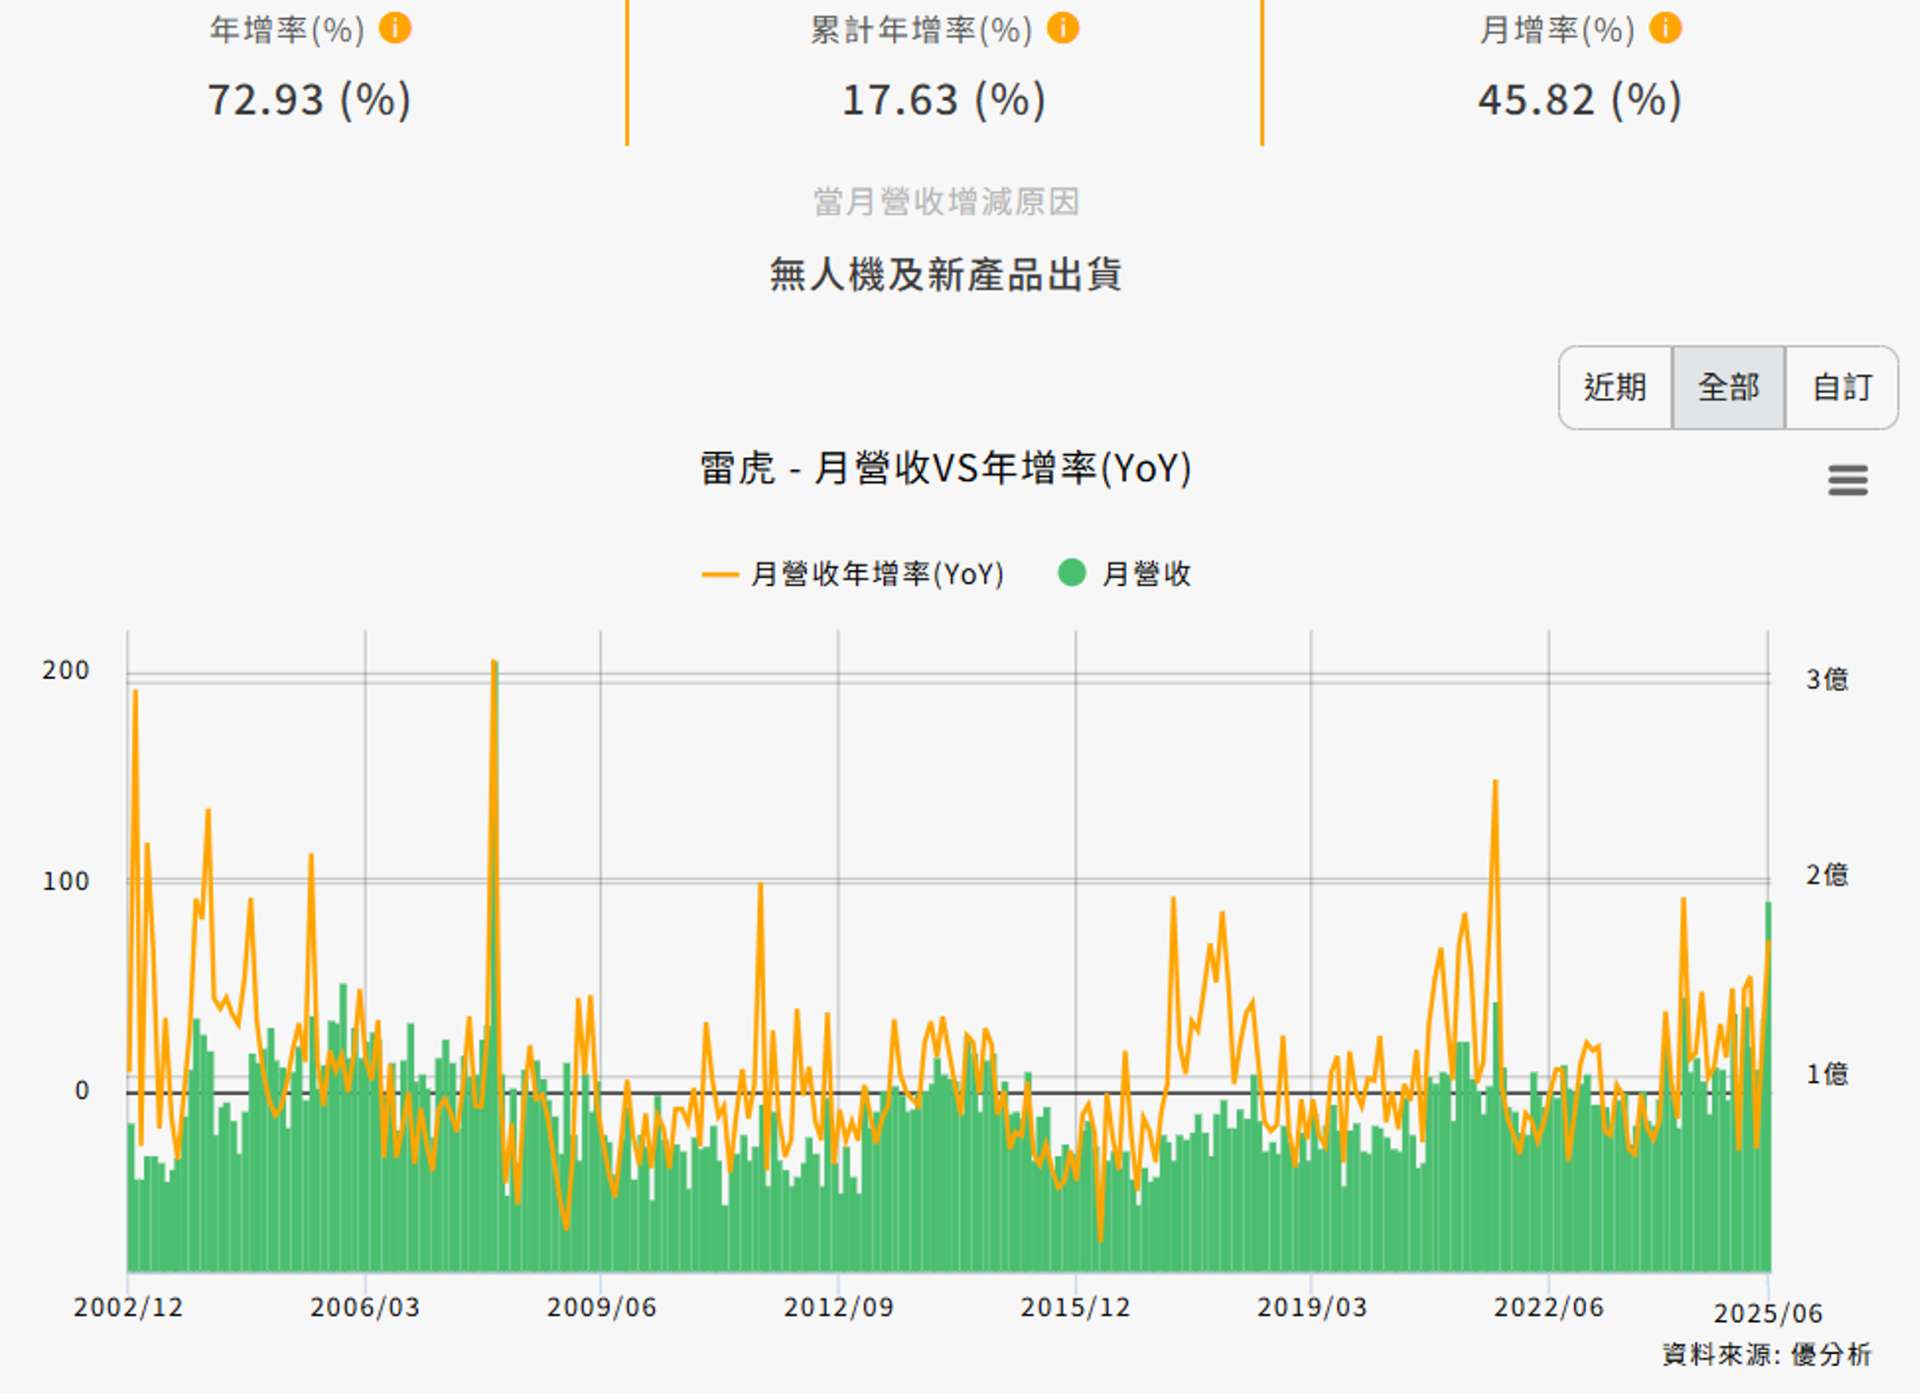Click the 45.82 (%) value

point(1580,100)
